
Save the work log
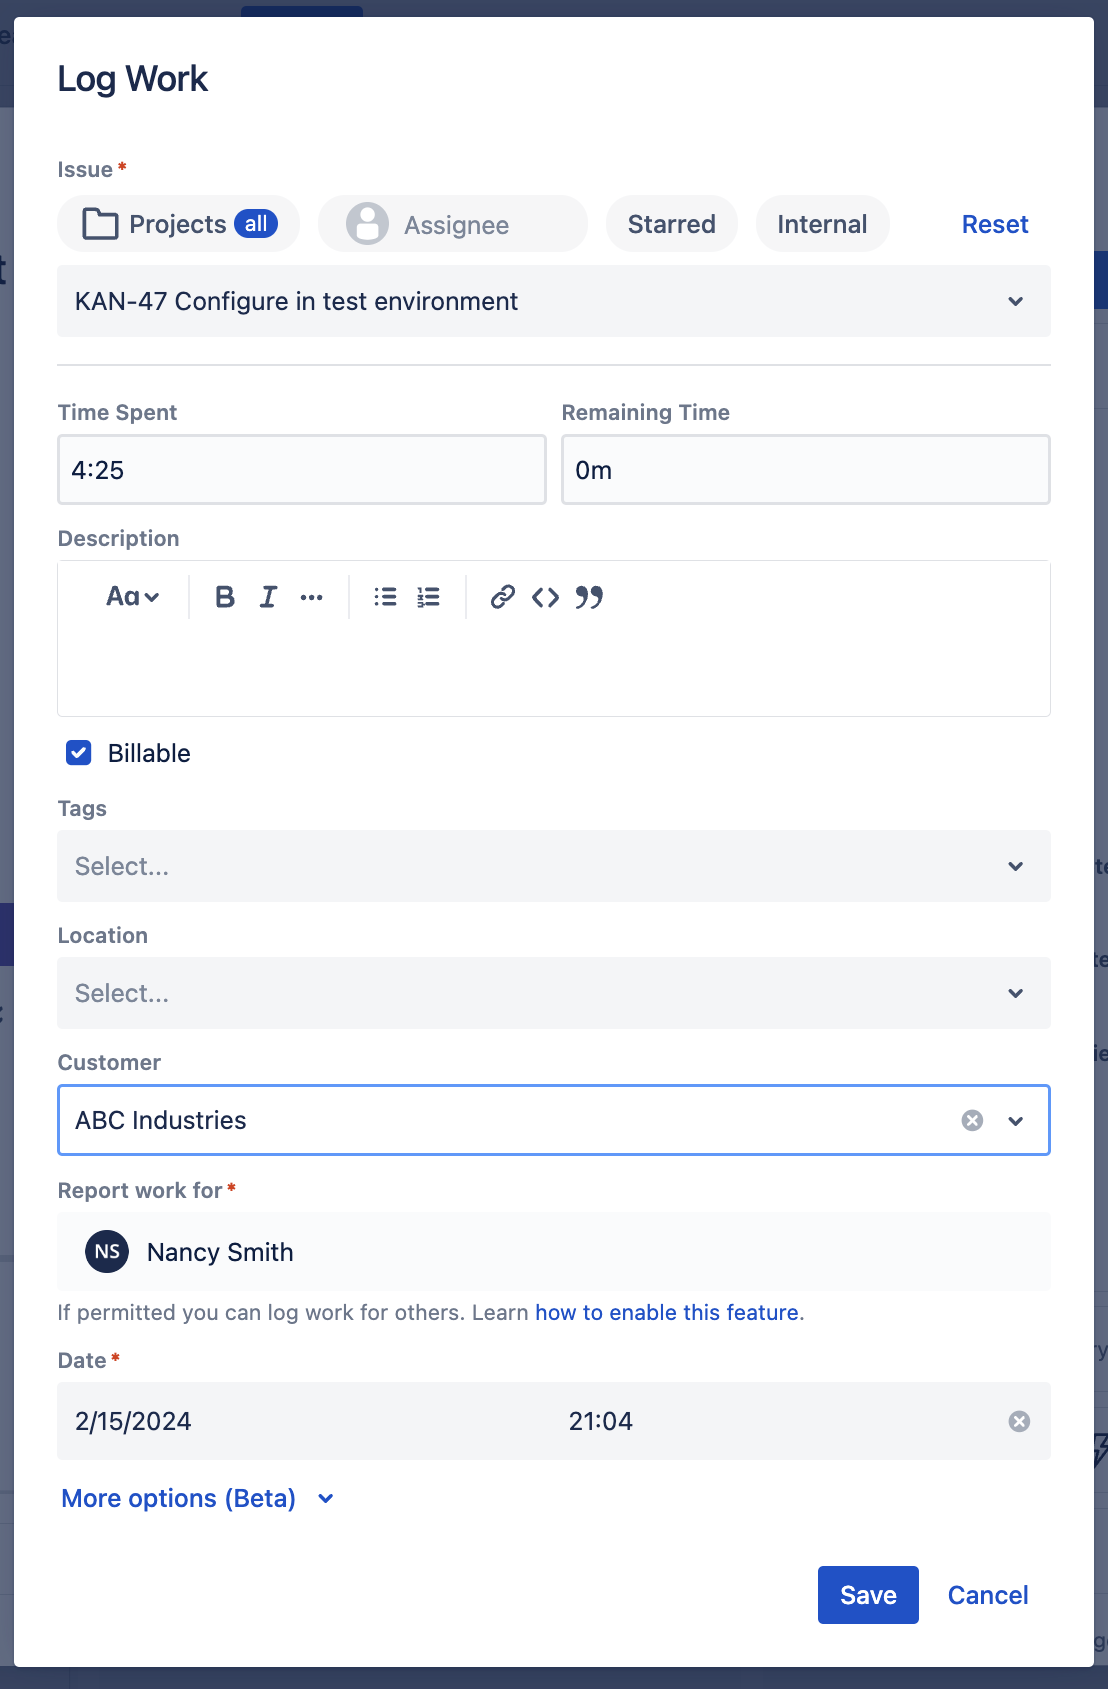click(x=867, y=1595)
